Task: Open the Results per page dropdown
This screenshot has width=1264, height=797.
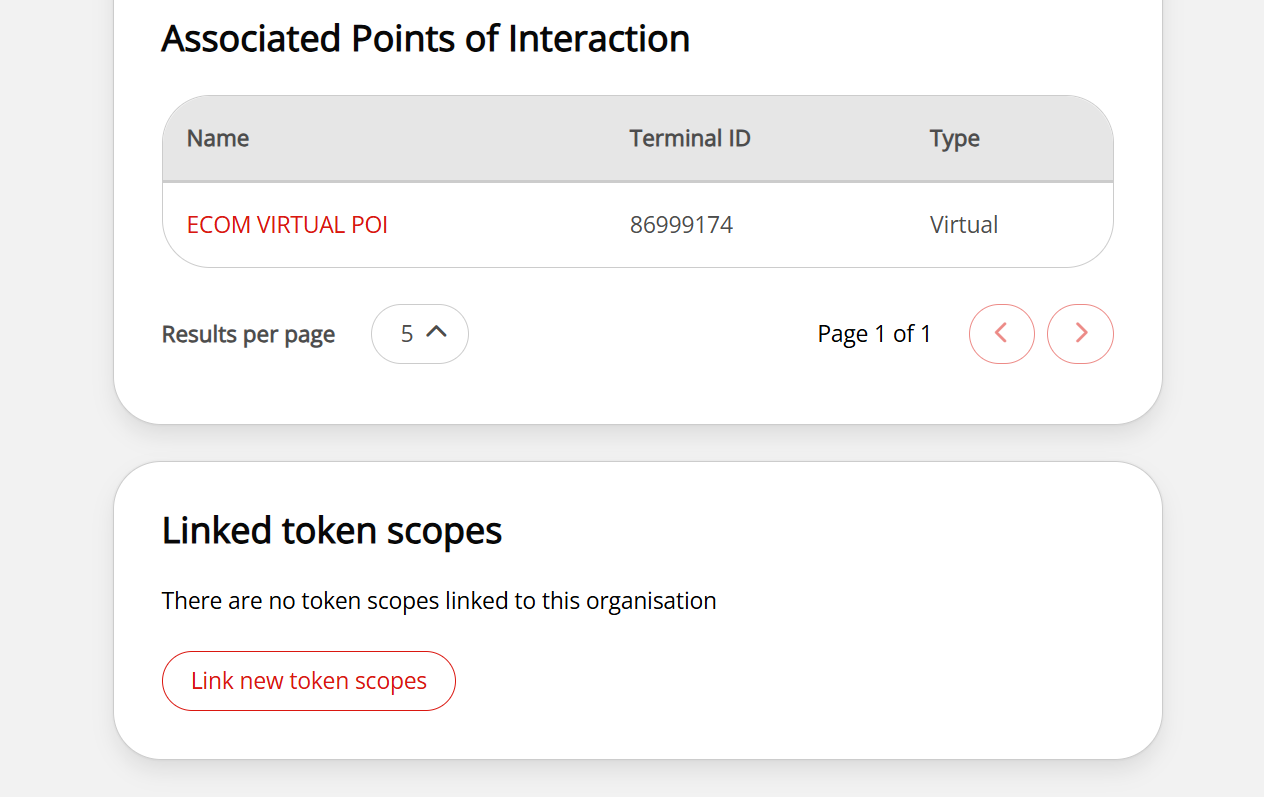Action: [x=419, y=334]
